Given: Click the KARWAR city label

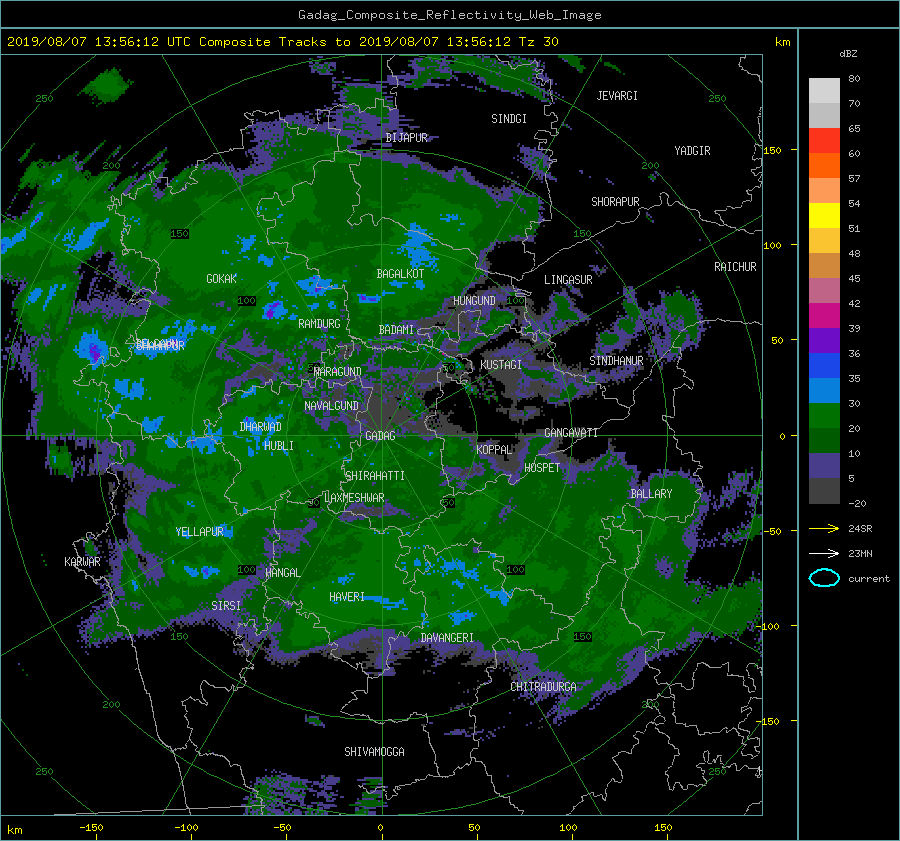Looking at the screenshot, I should (82, 562).
